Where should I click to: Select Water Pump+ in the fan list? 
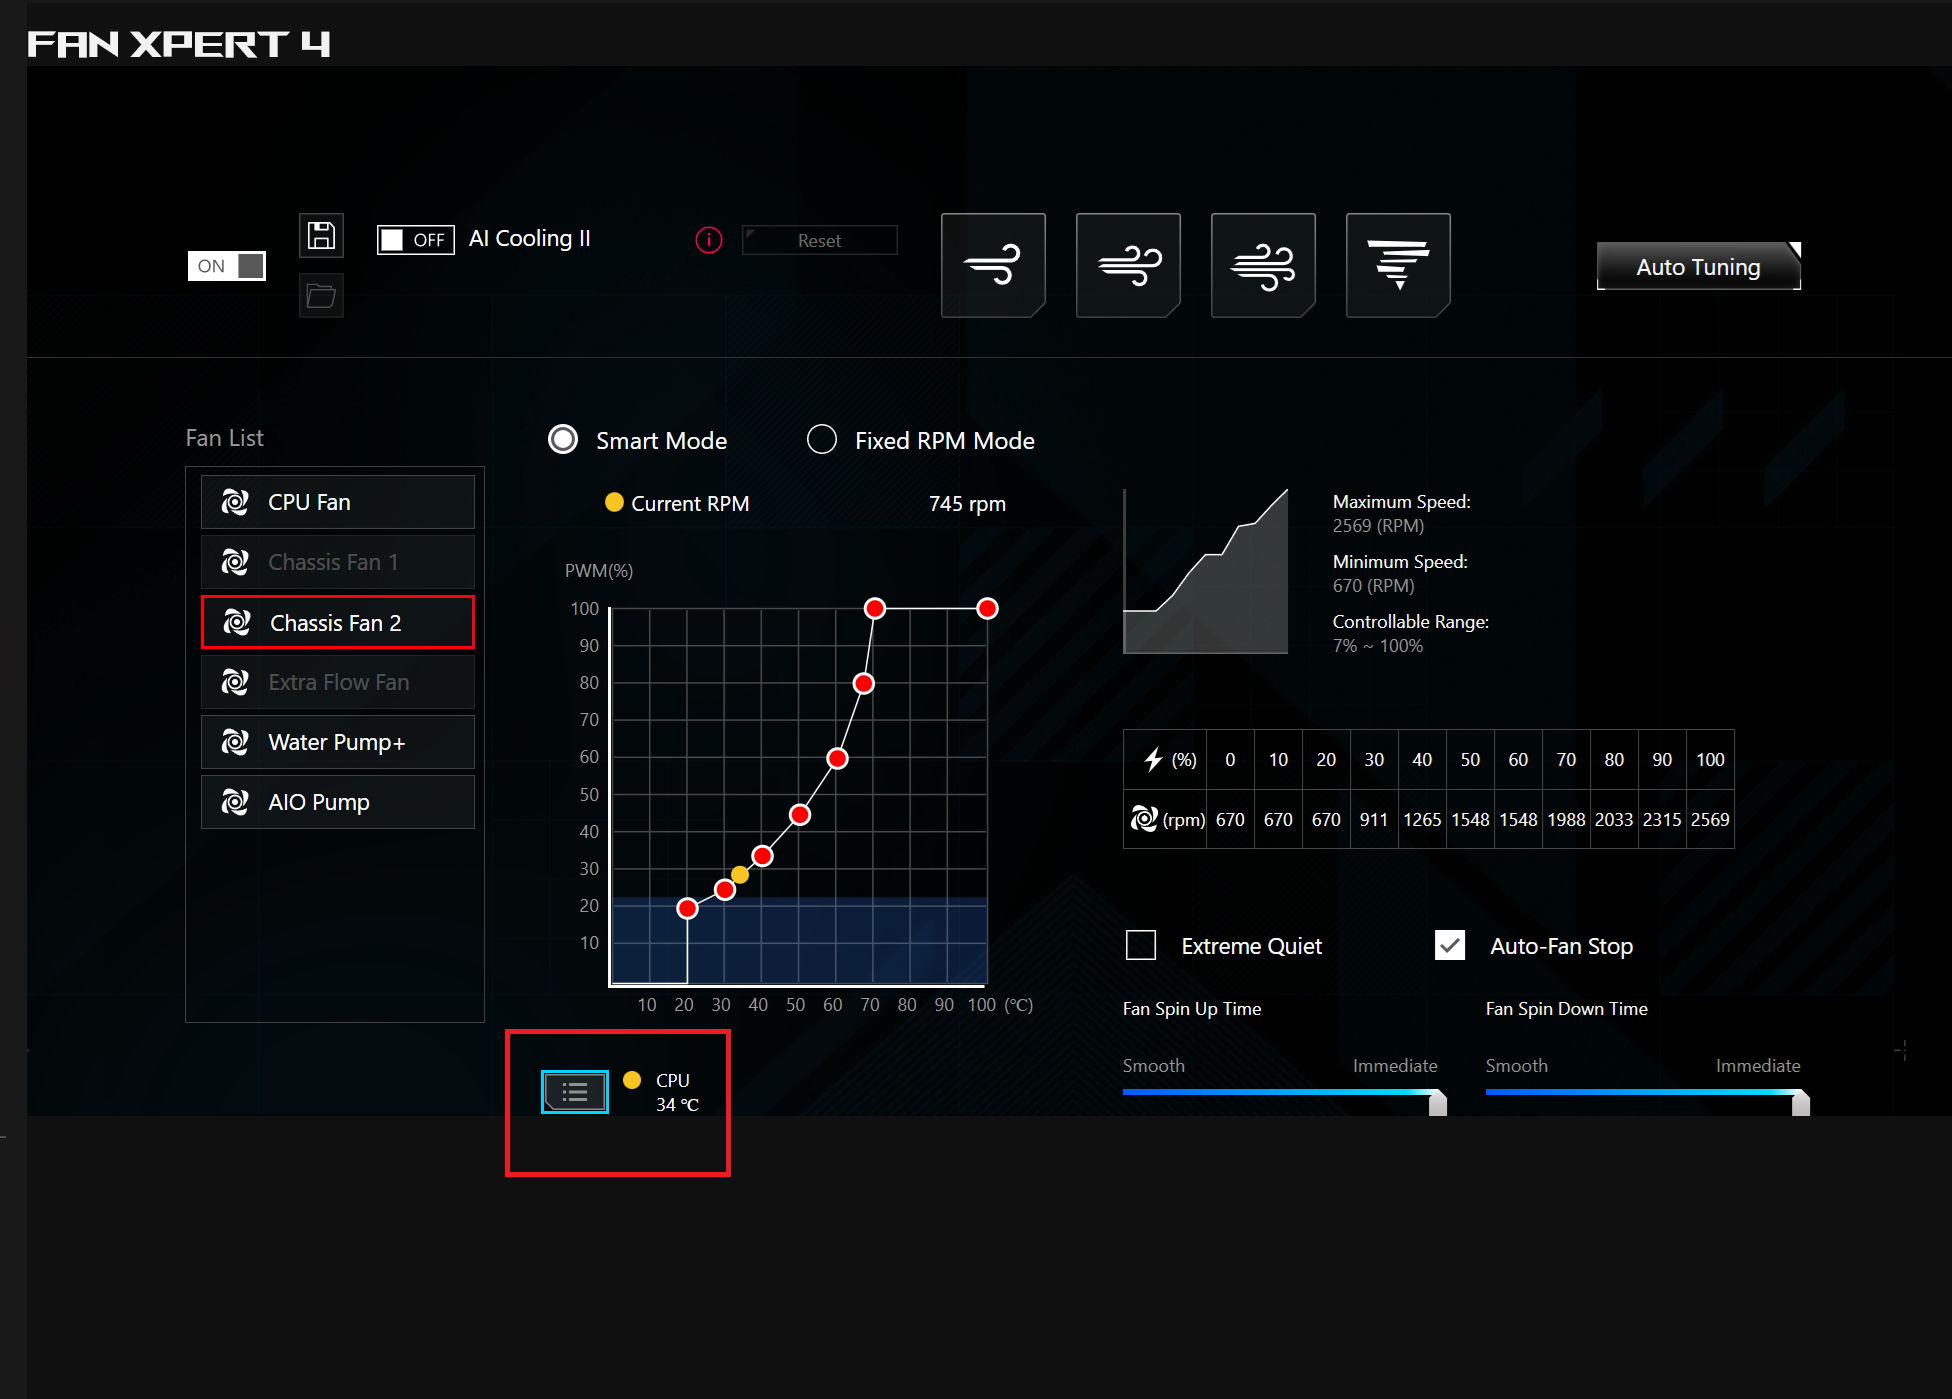click(338, 742)
